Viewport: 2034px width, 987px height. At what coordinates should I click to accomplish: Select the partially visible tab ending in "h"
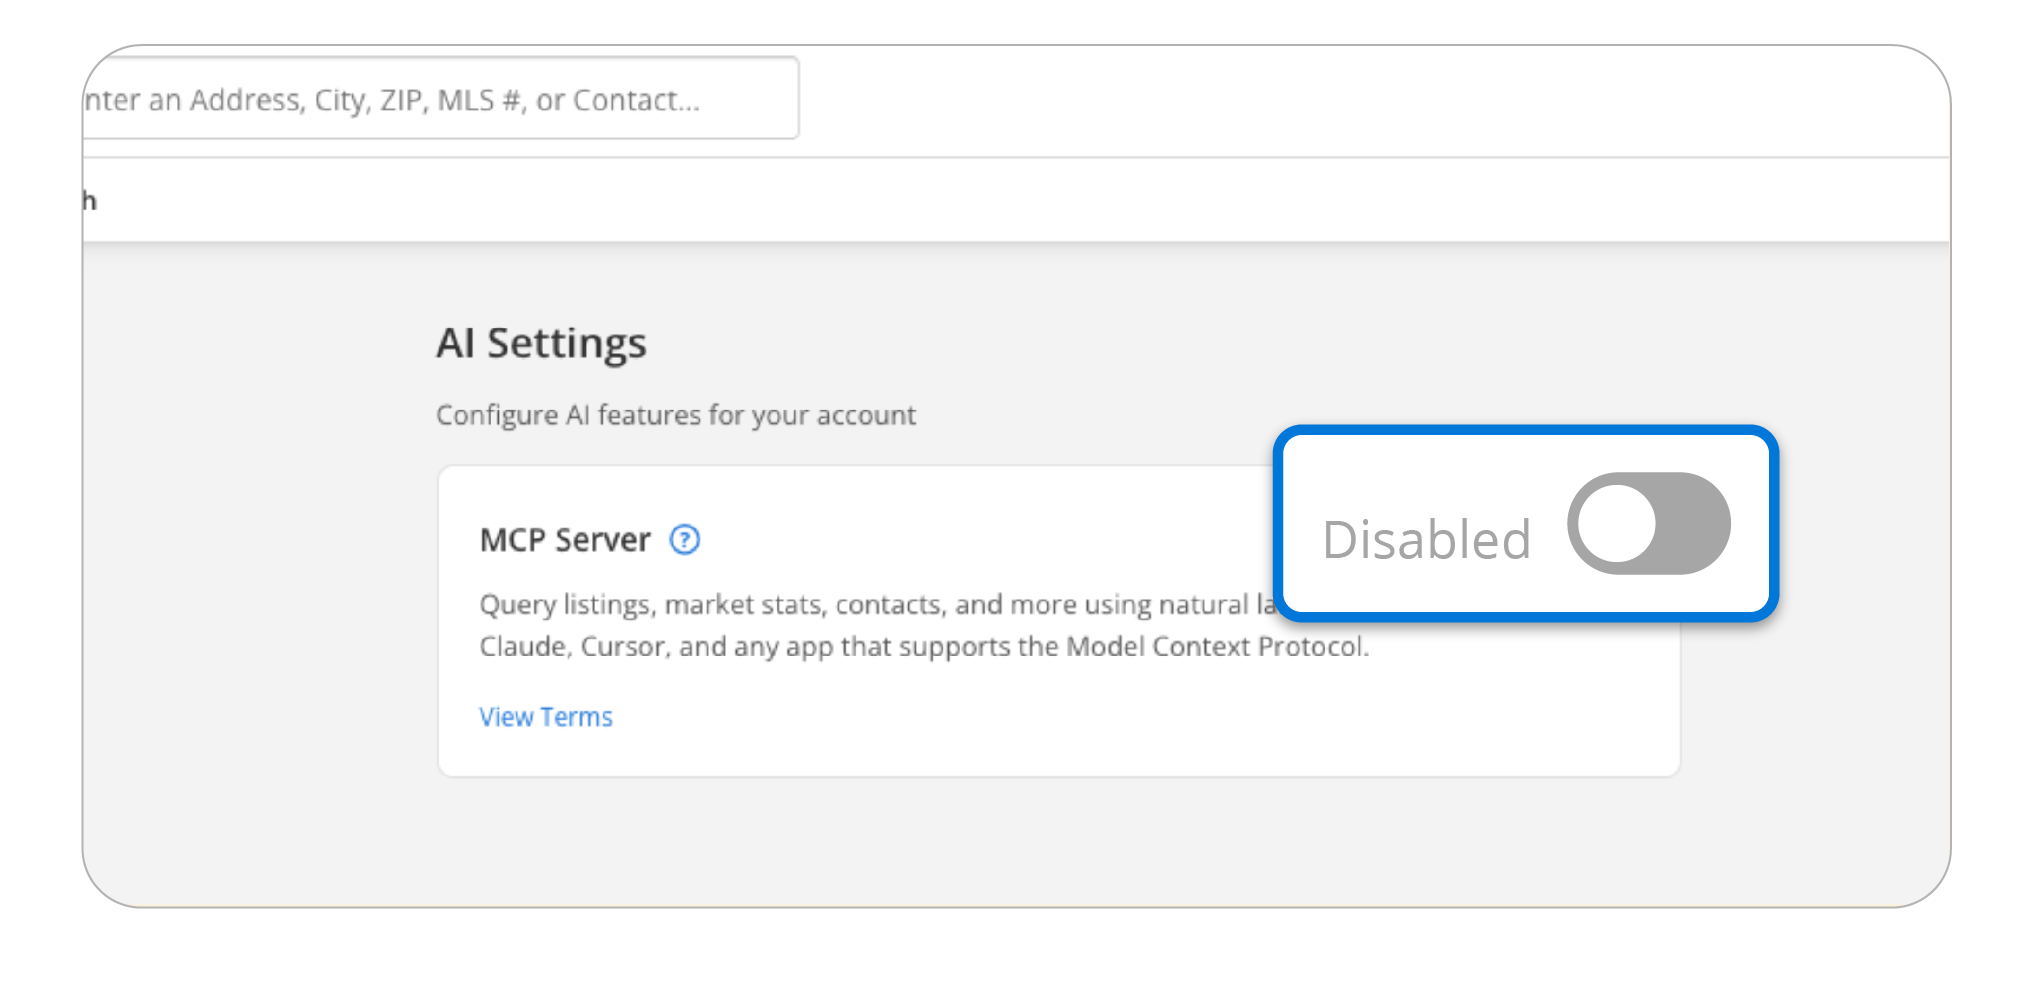coord(90,201)
